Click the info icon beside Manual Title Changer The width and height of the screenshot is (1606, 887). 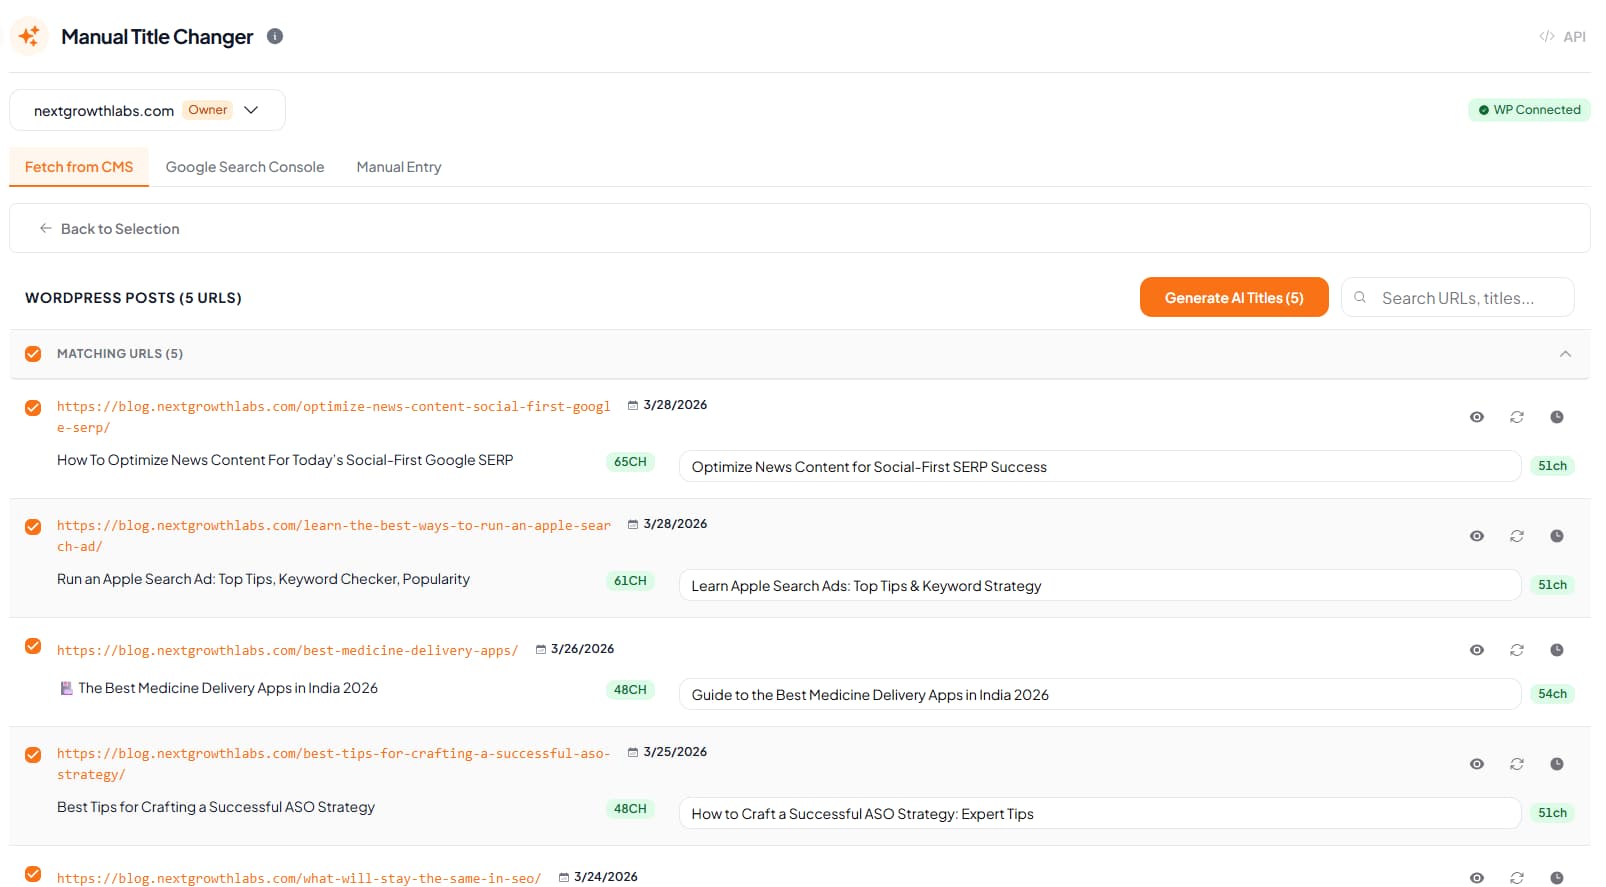pyautogui.click(x=275, y=36)
